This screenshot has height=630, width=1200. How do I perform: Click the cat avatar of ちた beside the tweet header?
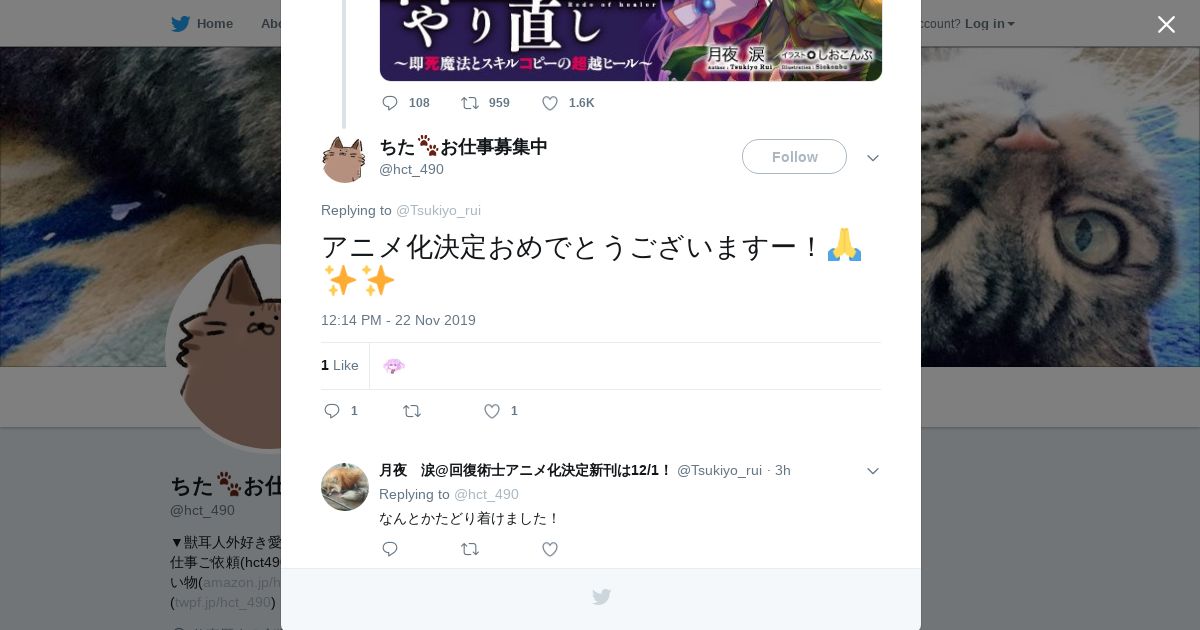(344, 159)
